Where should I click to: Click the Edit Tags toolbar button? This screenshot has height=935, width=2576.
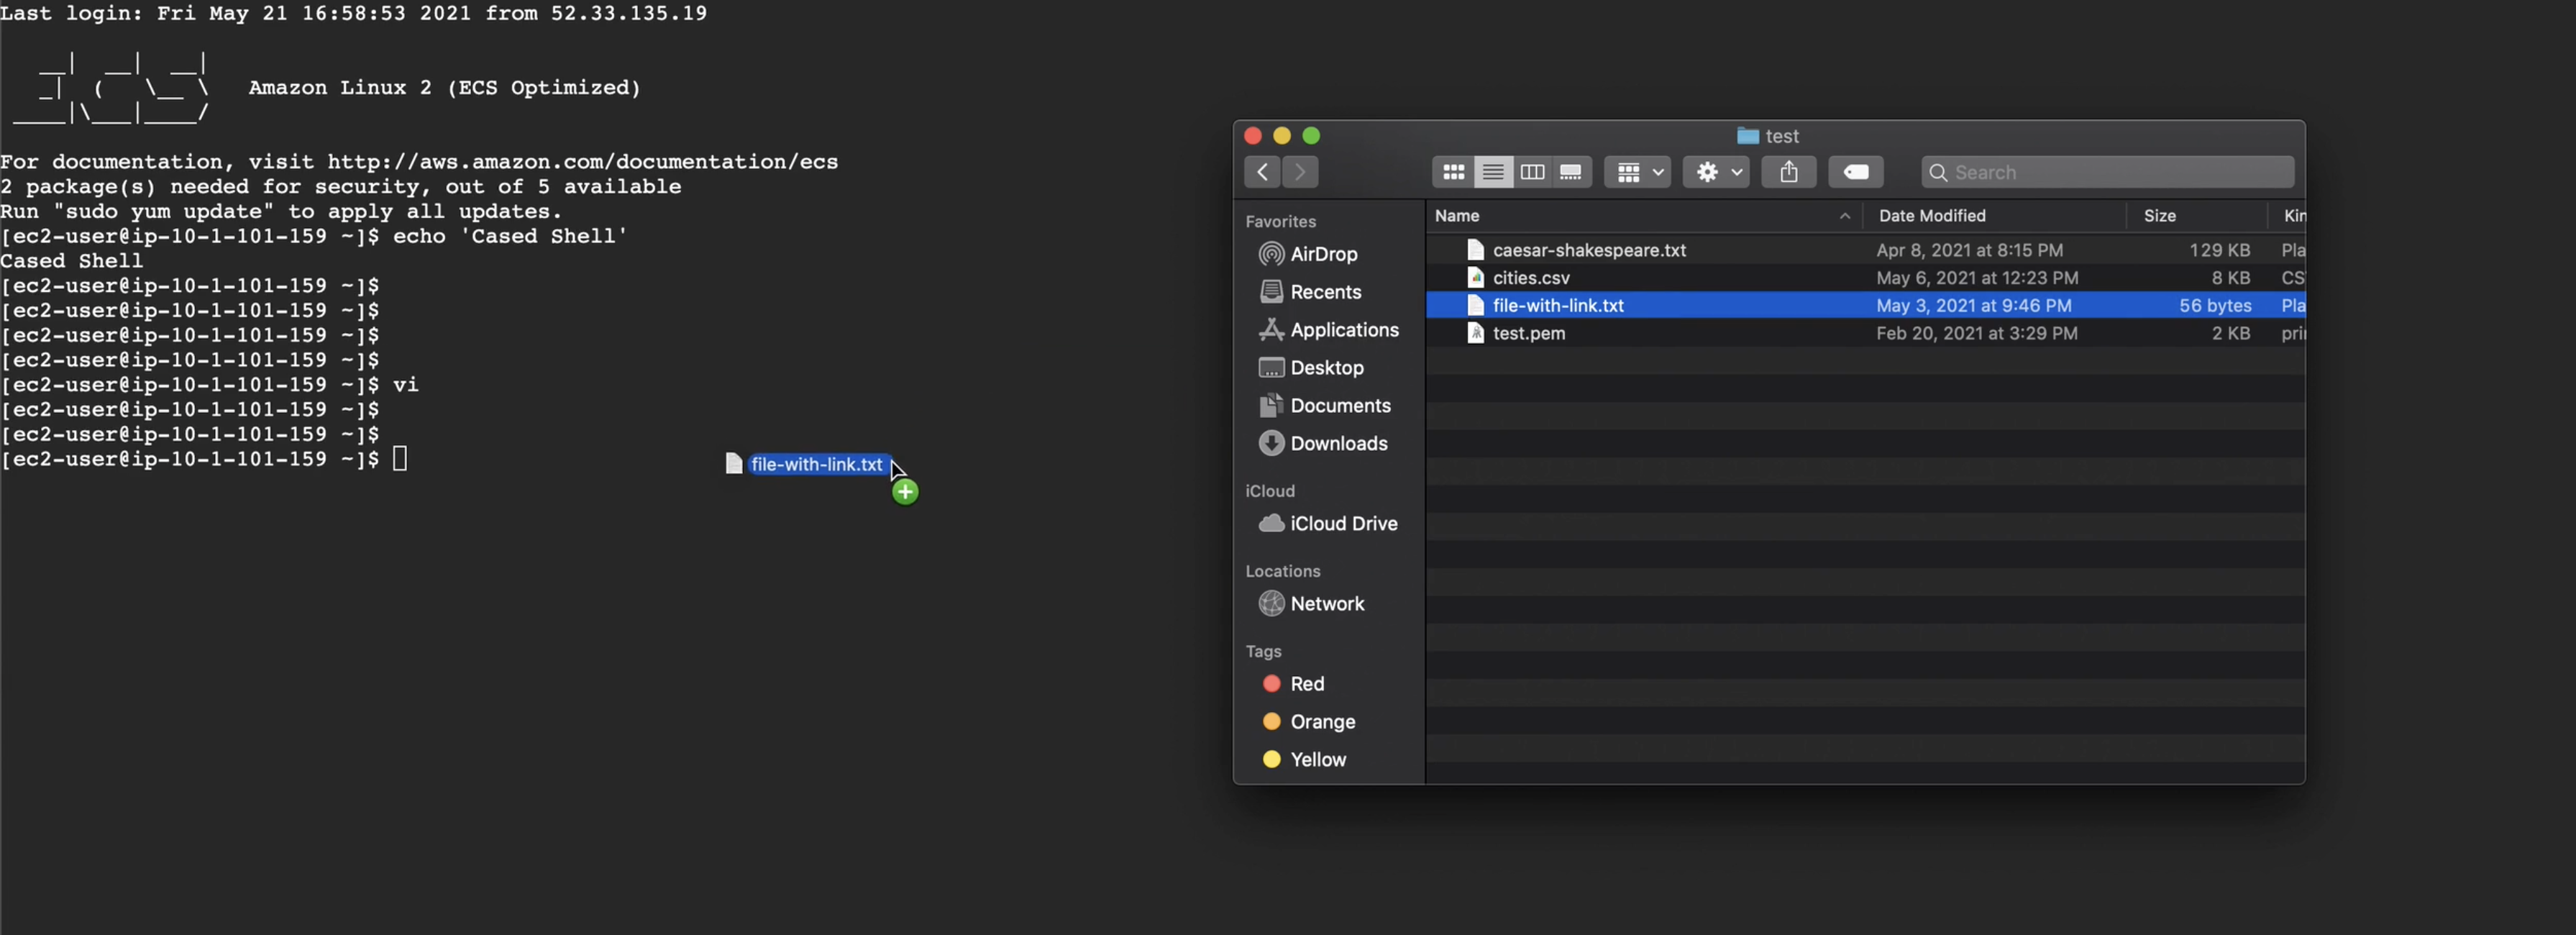pos(1855,172)
